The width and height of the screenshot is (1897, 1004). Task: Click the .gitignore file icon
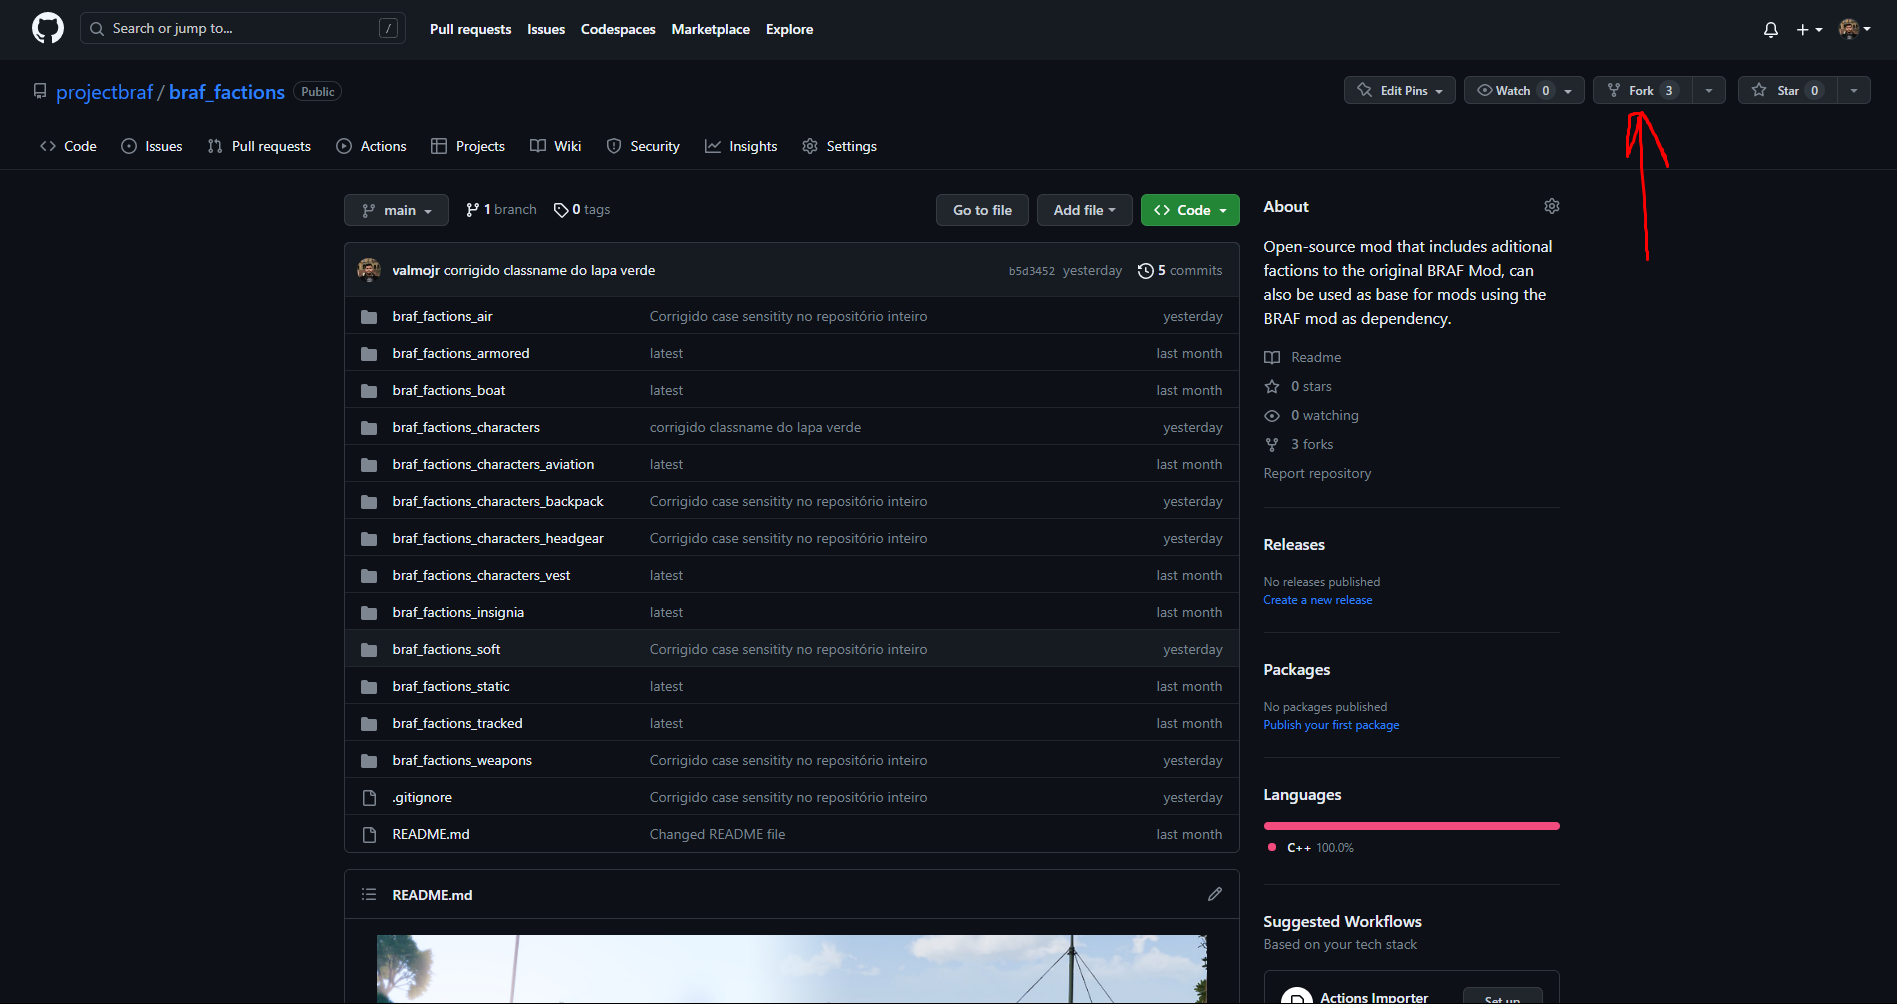point(369,798)
